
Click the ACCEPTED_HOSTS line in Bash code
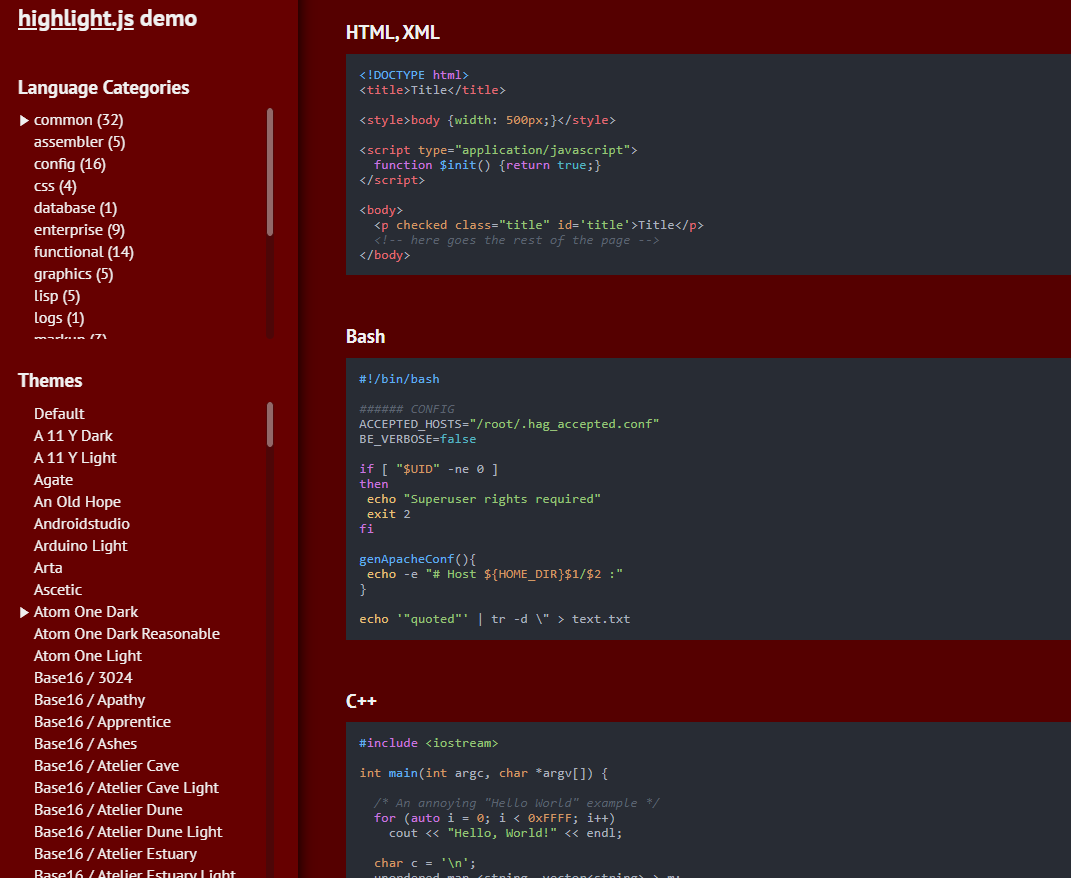[510, 424]
